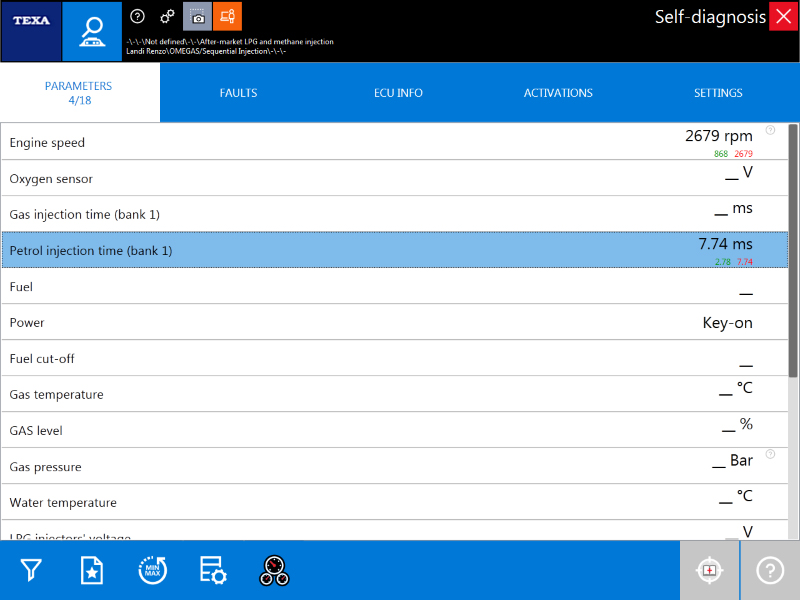The height and width of the screenshot is (600, 800).
Task: Reset the MIN/MAX values icon
Action: point(153,570)
